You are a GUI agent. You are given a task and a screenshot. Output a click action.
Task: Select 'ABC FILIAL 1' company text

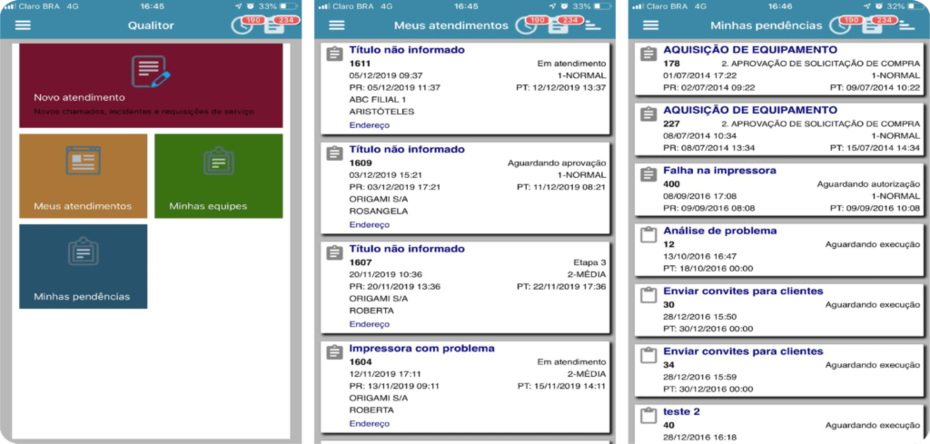(378, 99)
